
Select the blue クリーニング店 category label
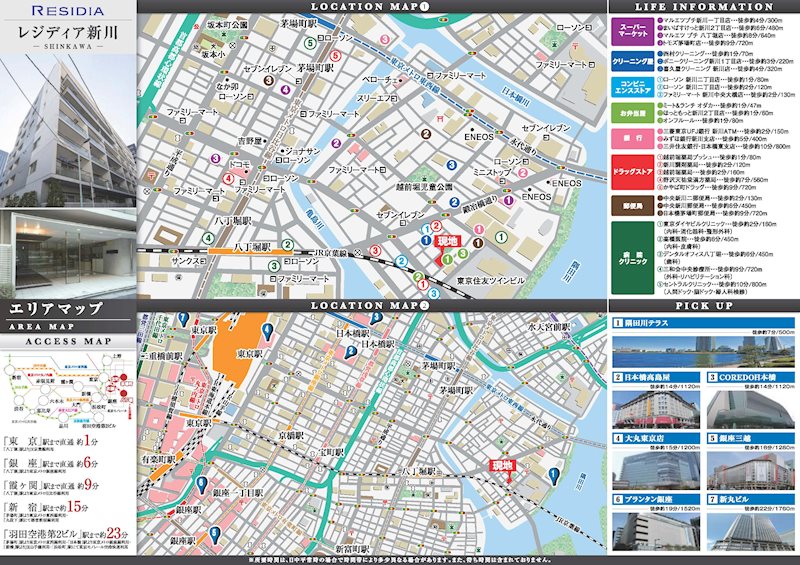tap(632, 61)
